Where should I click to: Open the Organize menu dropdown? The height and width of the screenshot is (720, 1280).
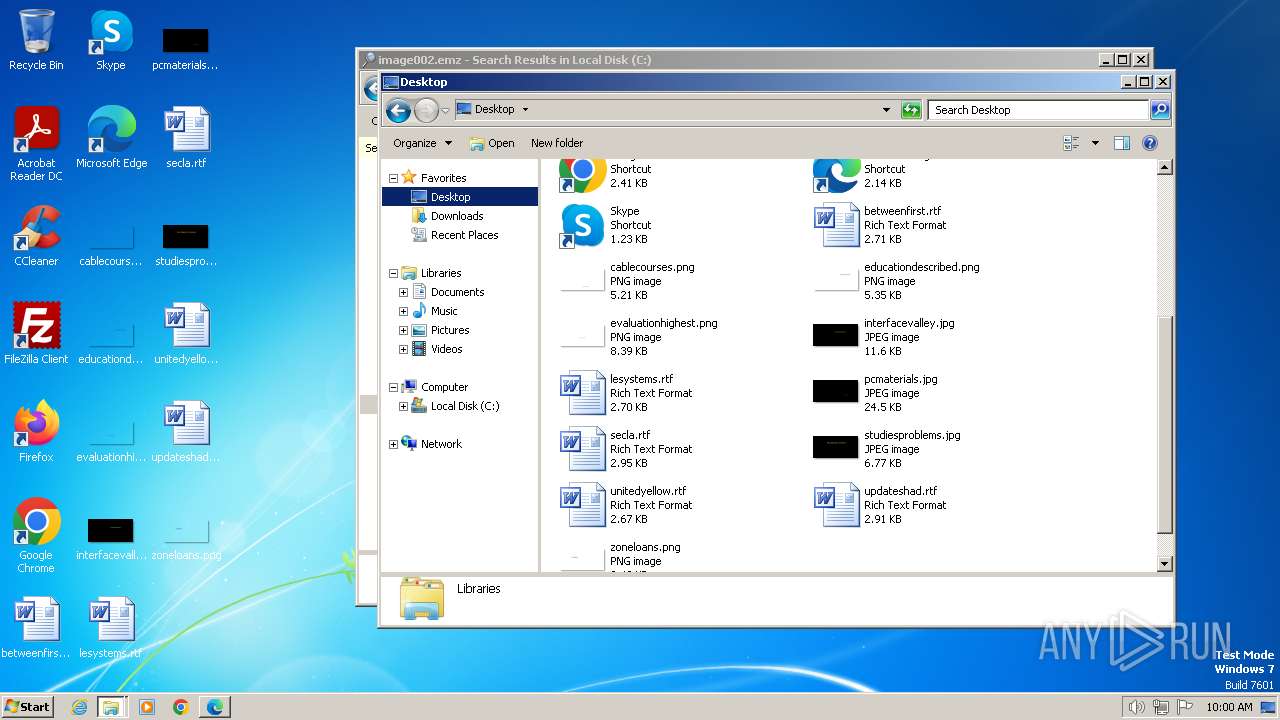pos(422,143)
